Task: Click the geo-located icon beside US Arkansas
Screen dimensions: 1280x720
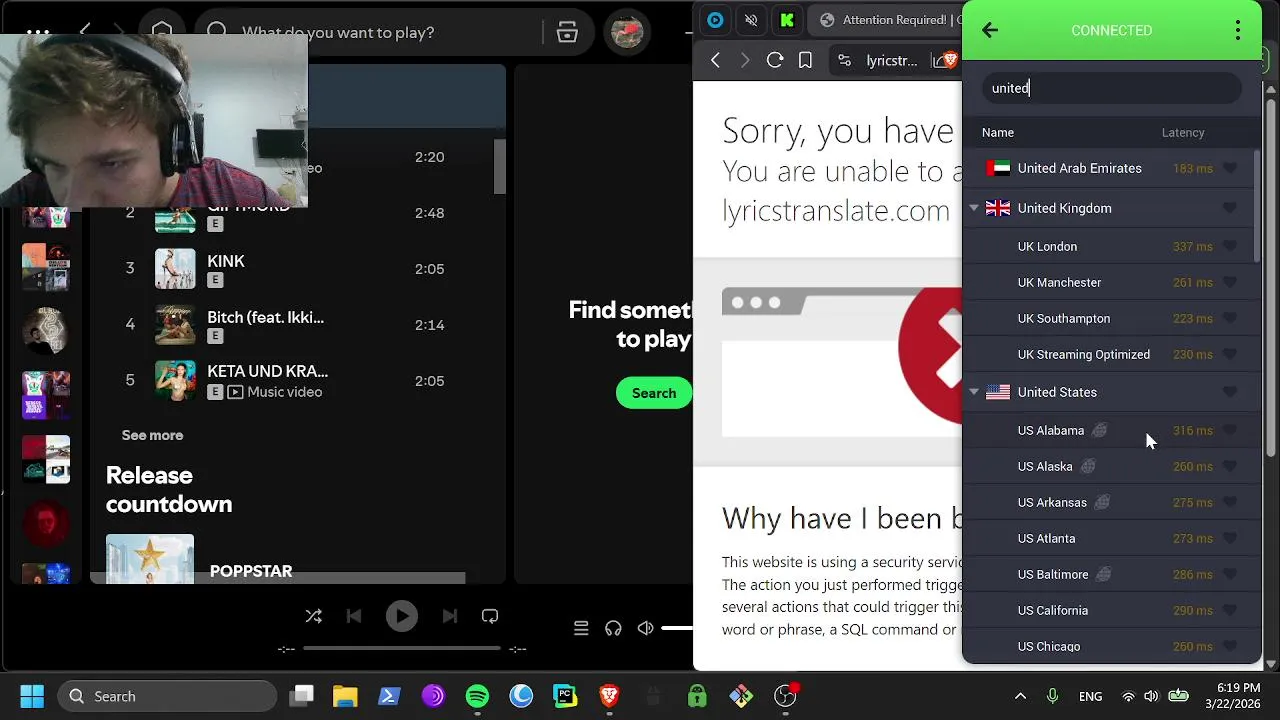Action: coord(1102,502)
